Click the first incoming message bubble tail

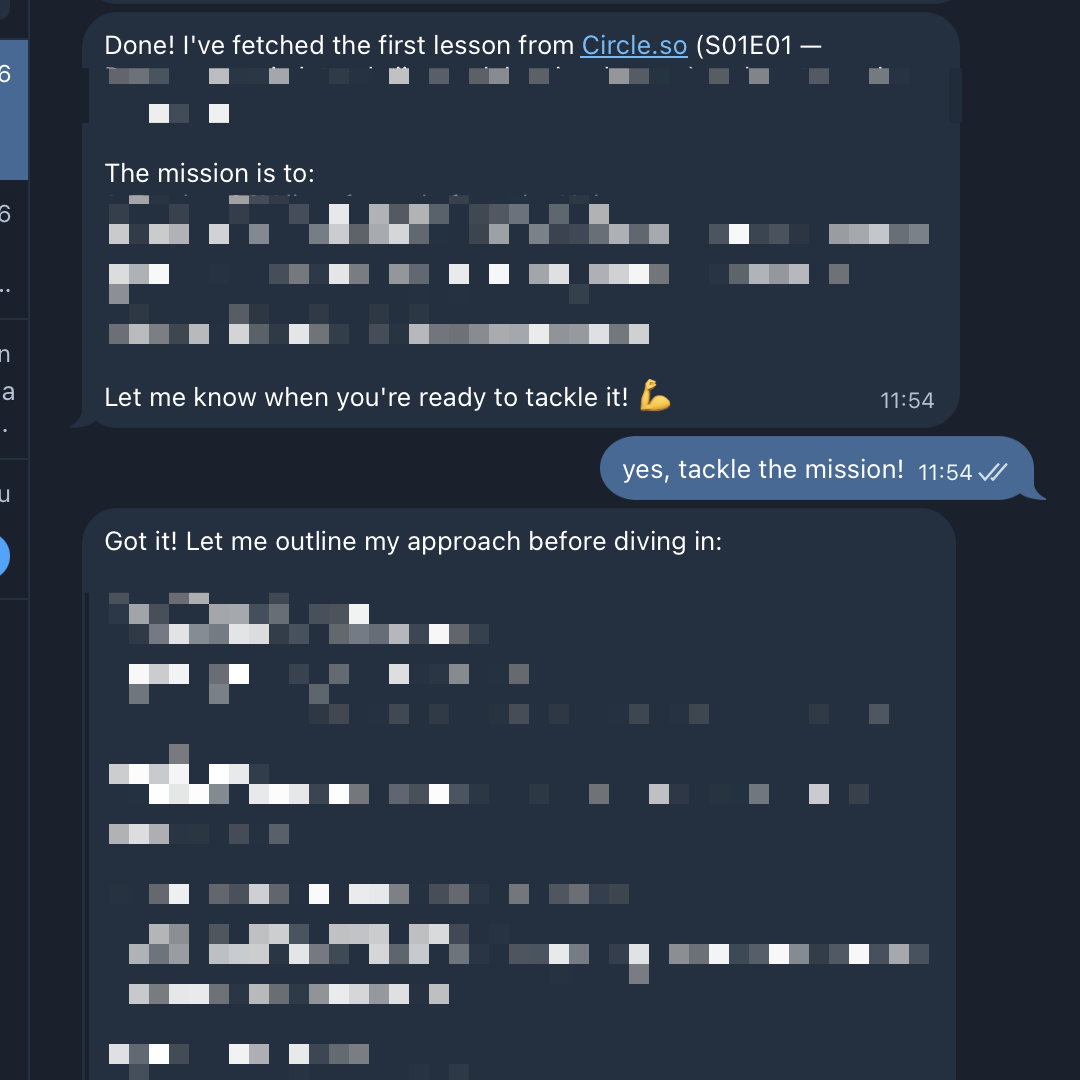click(83, 419)
